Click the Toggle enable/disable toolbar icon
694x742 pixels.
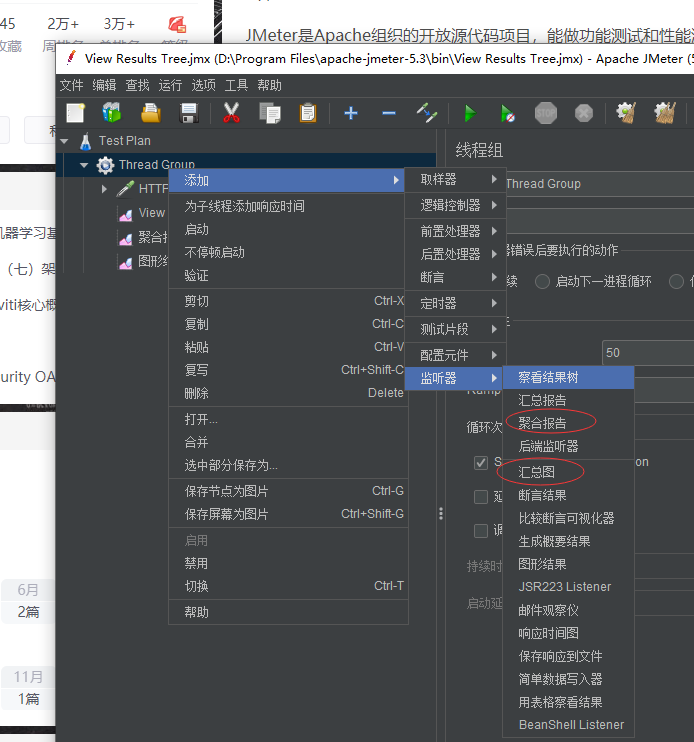coord(426,114)
